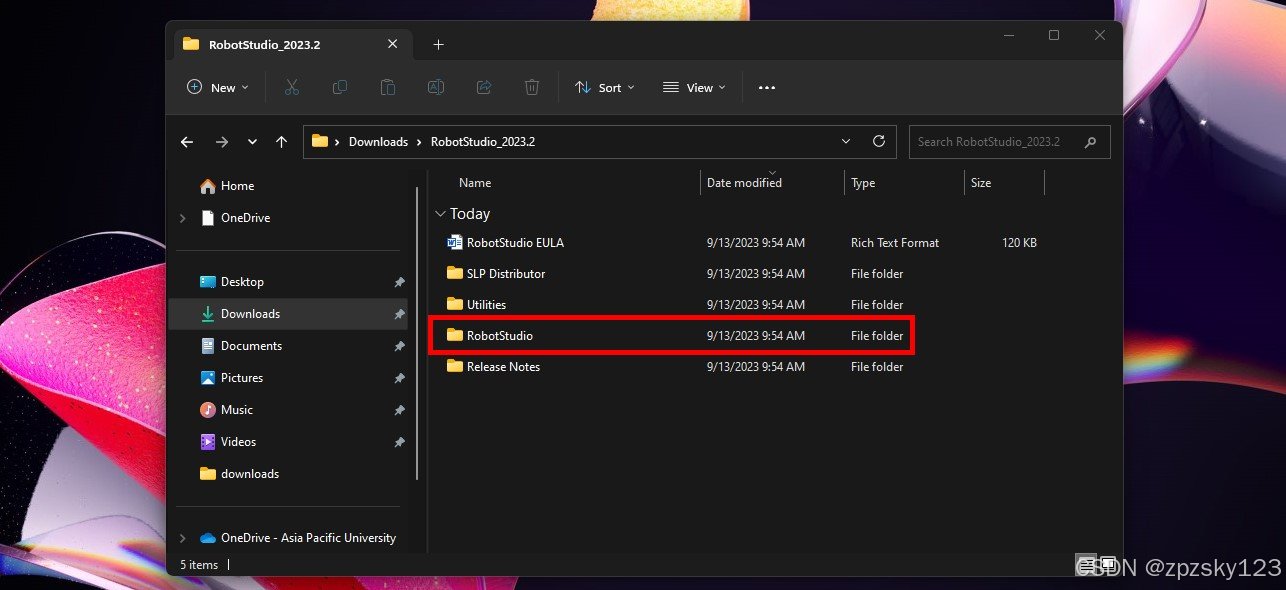Select the RobotStudio EULA file name
The image size is (1286, 590).
tap(515, 243)
